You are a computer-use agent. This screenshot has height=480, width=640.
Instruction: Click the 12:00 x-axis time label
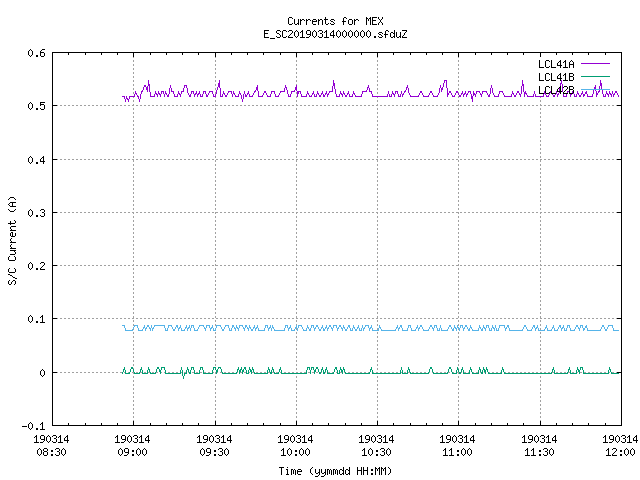point(620,452)
